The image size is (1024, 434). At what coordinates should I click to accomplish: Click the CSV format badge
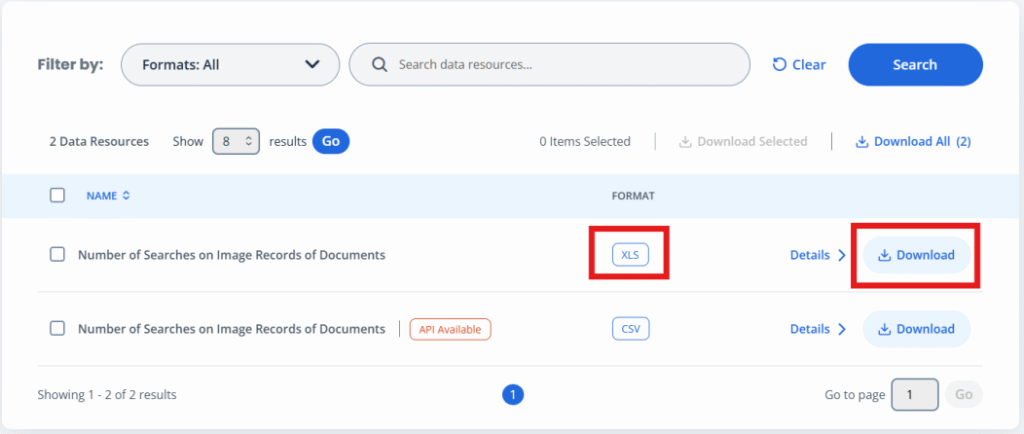click(x=629, y=329)
